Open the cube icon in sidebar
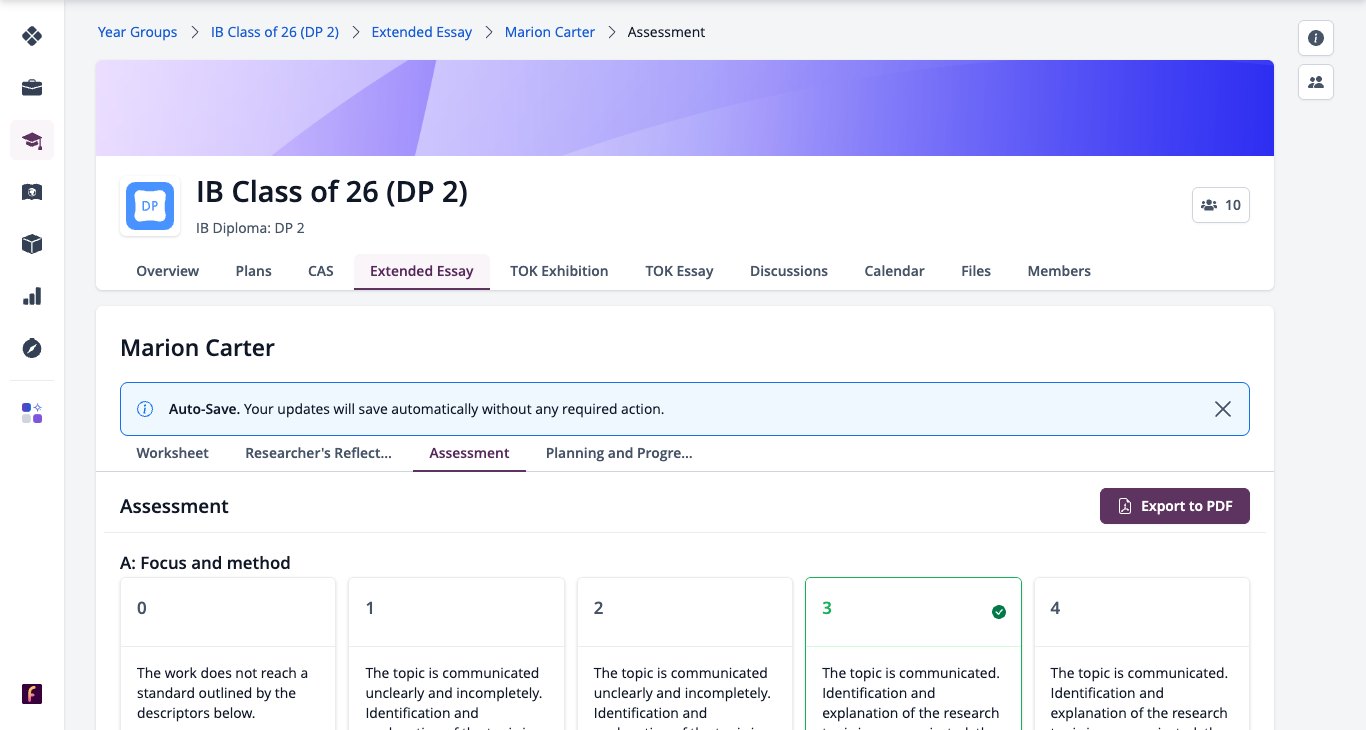 pyautogui.click(x=32, y=244)
